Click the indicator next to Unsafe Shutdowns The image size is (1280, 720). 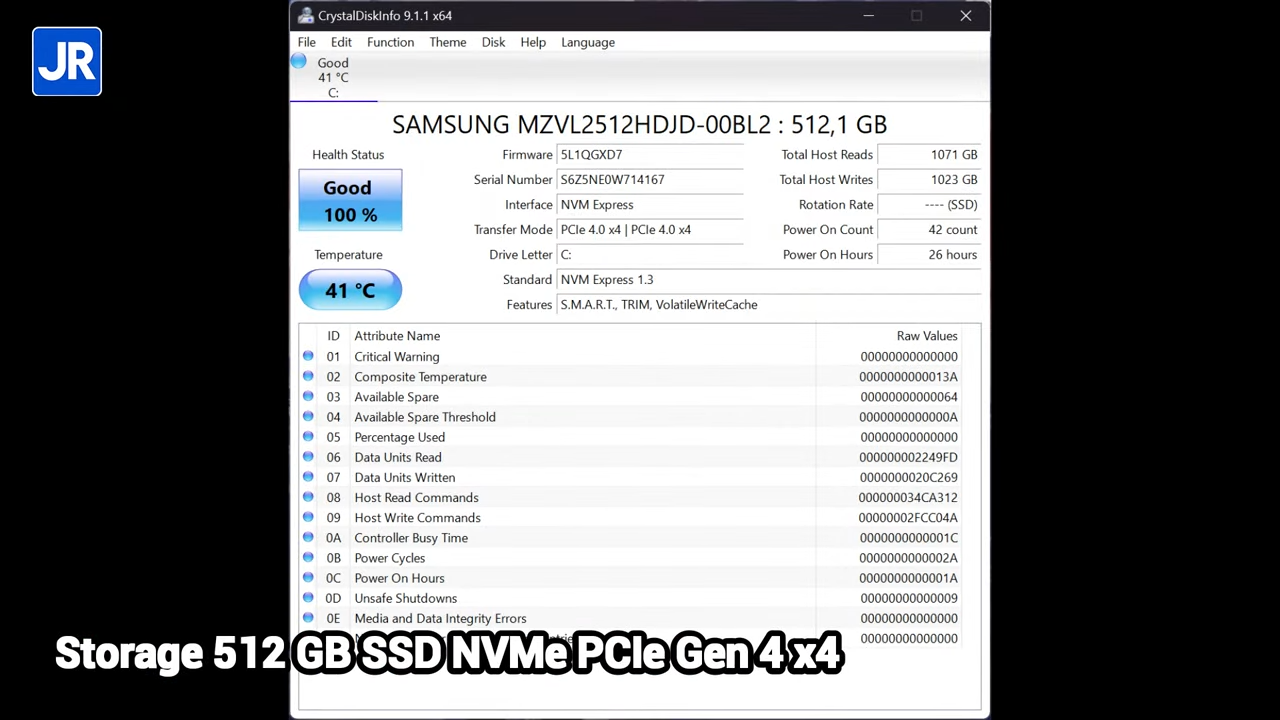[x=308, y=598]
